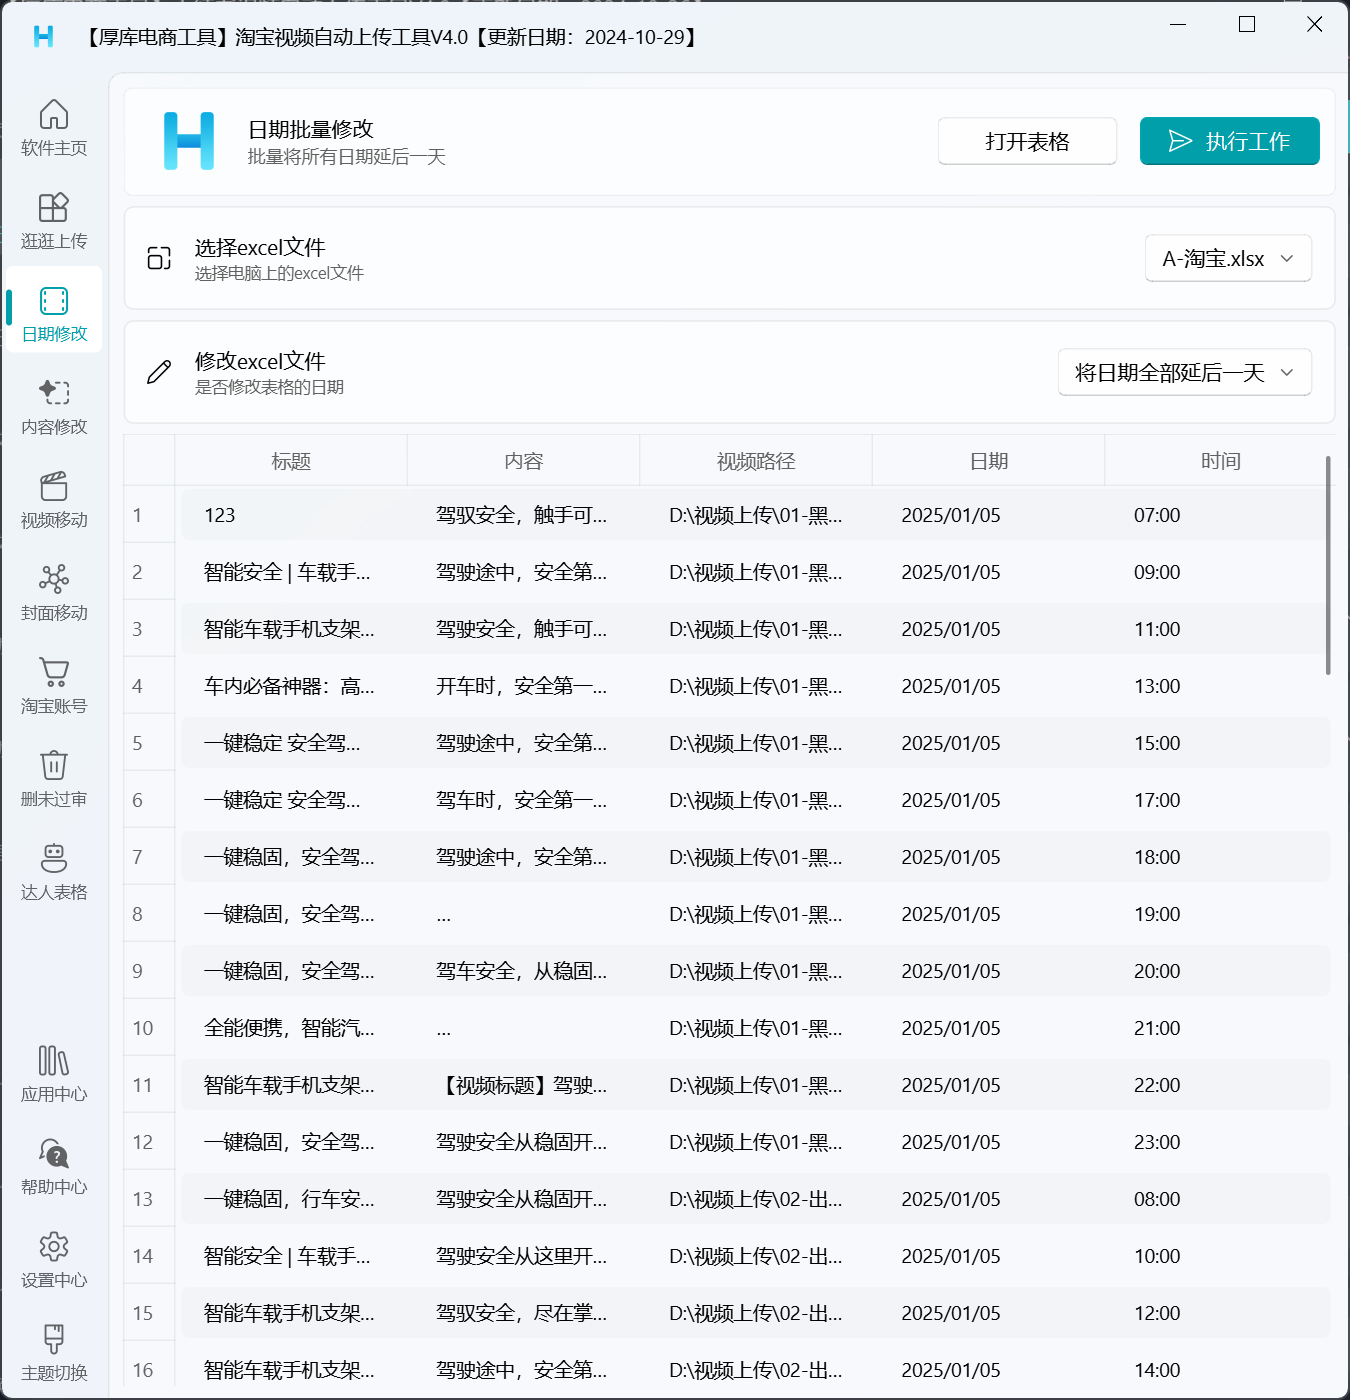Open the 应用中心 library icon
Viewport: 1350px width, 1400px height.
pos(54,1060)
